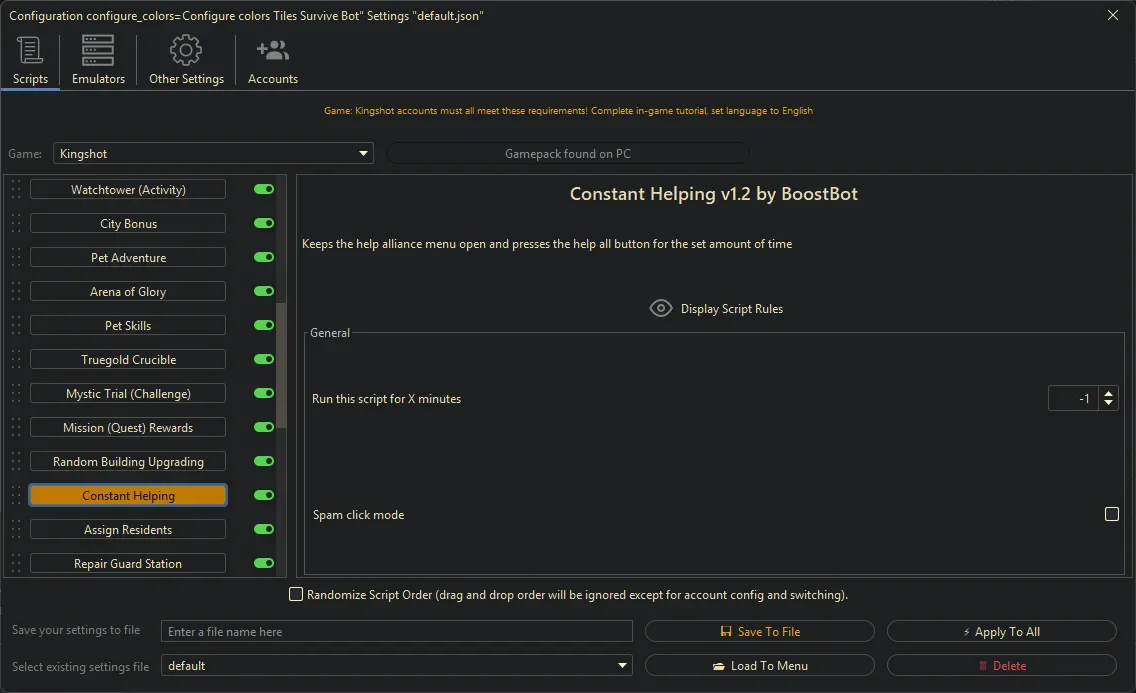Image resolution: width=1136 pixels, height=693 pixels.
Task: Expand the existing settings file dropdown
Action: tap(621, 665)
